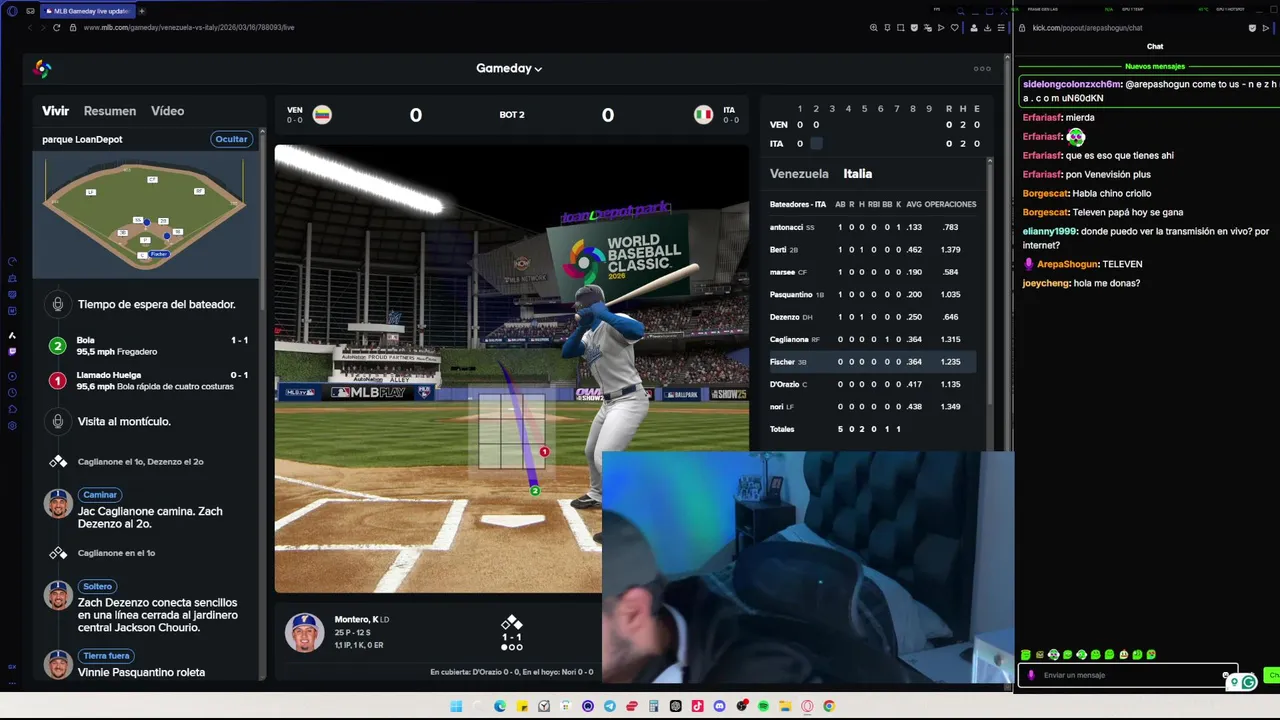Select Caglianone row in batters table
The height and width of the screenshot is (720, 1280).
[x=872, y=339]
